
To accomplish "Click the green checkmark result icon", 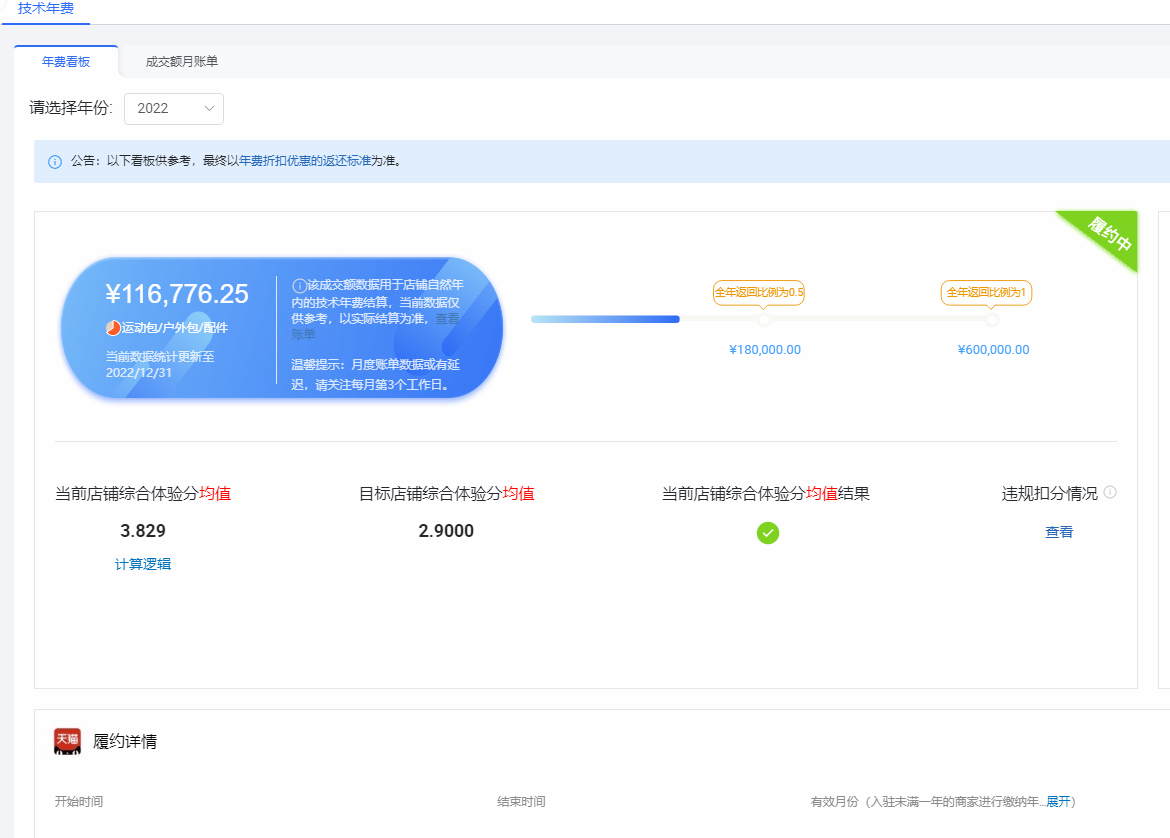I will 767,533.
